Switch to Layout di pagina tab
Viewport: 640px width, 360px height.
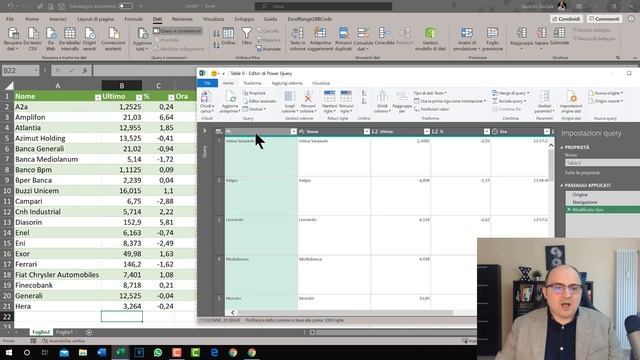[x=96, y=19]
